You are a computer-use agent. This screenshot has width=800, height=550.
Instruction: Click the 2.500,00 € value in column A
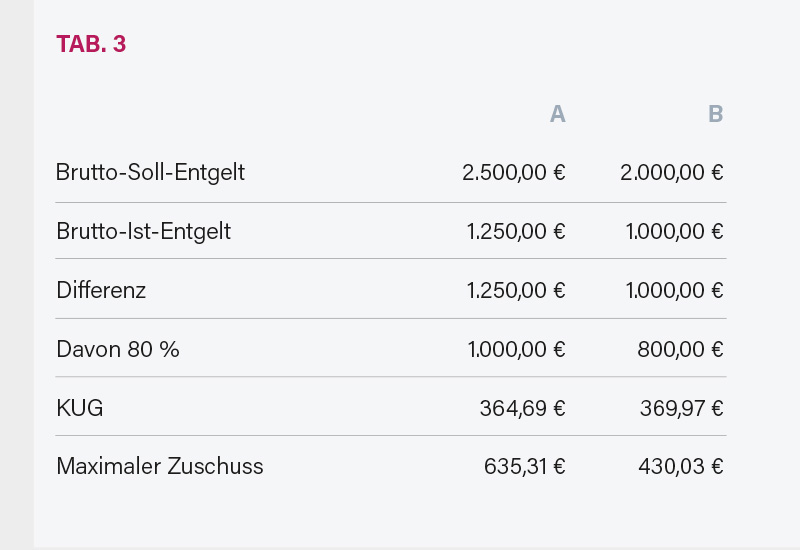(514, 172)
